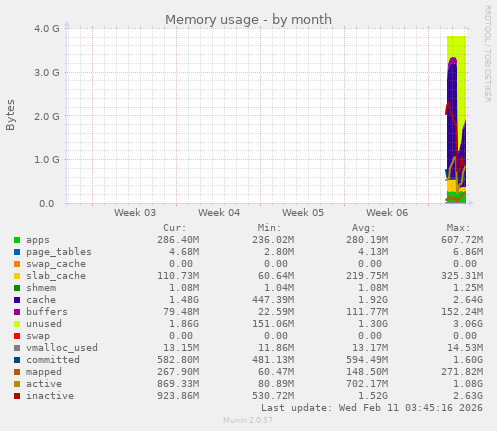Click the Week 05 axis label

(x=303, y=213)
